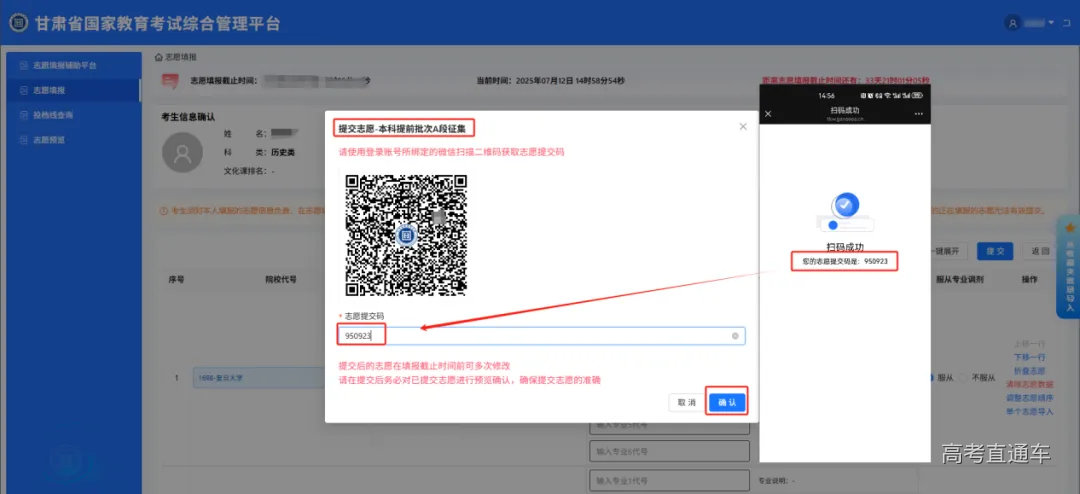Click the 下移一行 link

point(1029,357)
